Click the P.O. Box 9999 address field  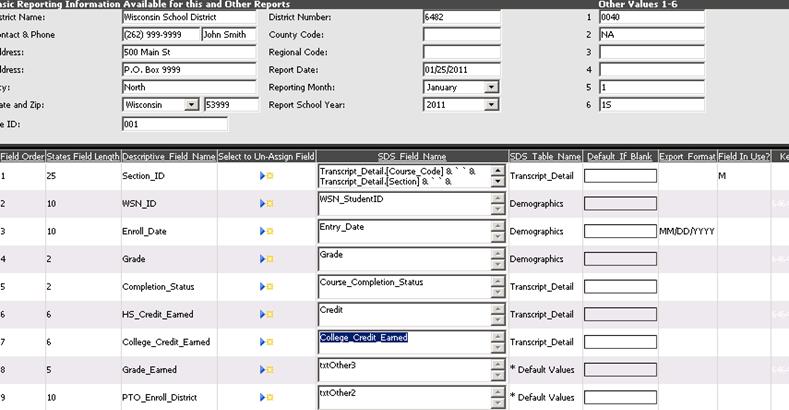[x=189, y=70]
